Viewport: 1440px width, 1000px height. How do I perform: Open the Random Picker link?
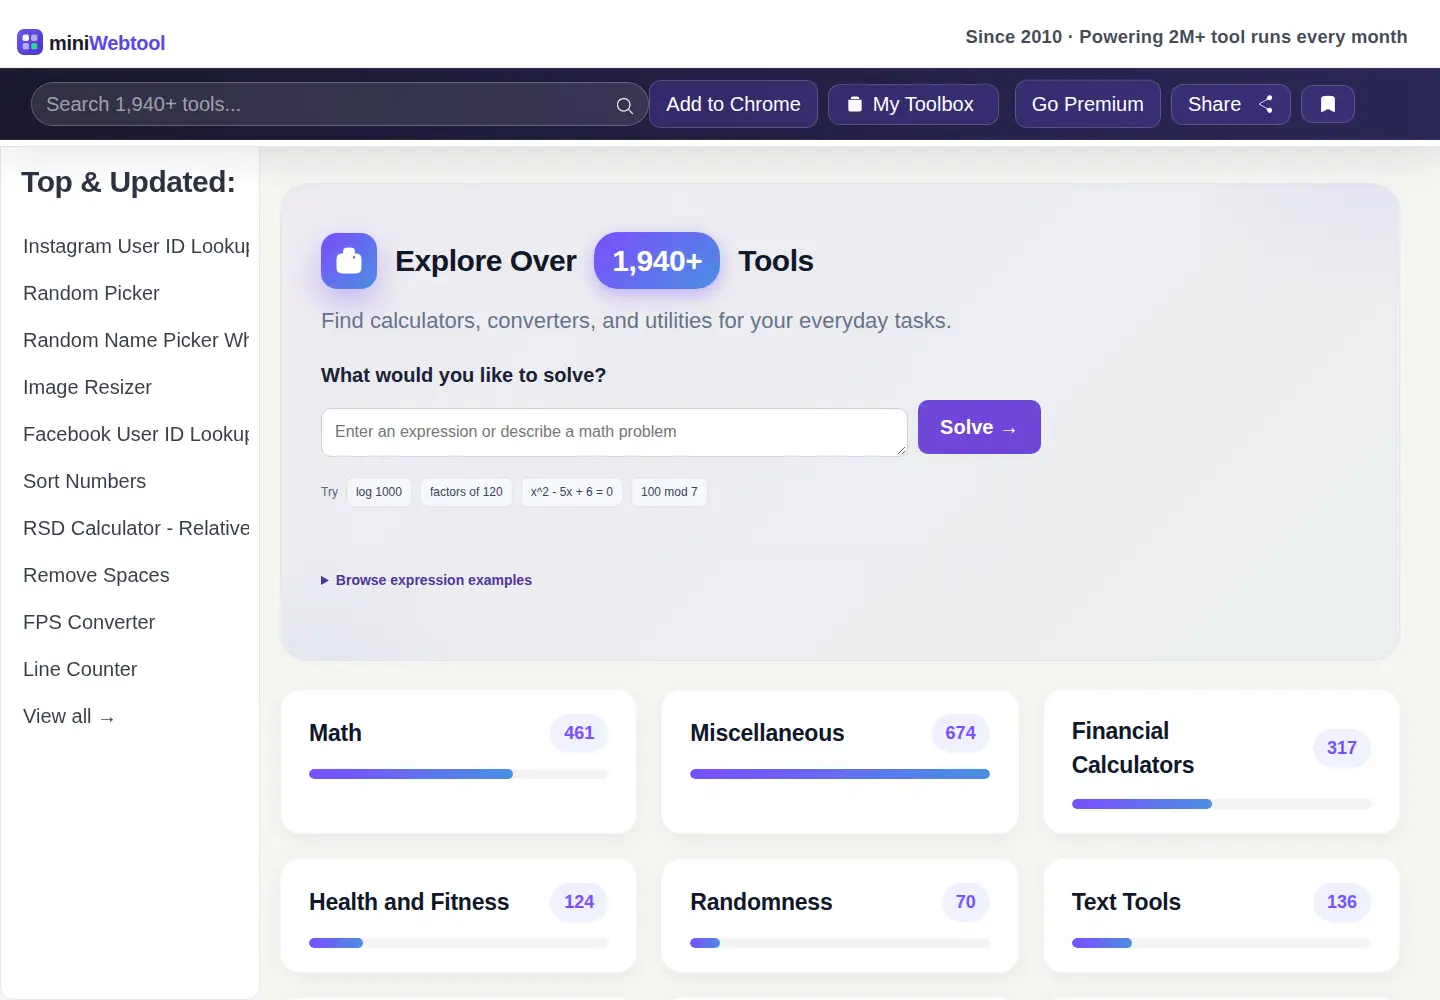pos(91,293)
